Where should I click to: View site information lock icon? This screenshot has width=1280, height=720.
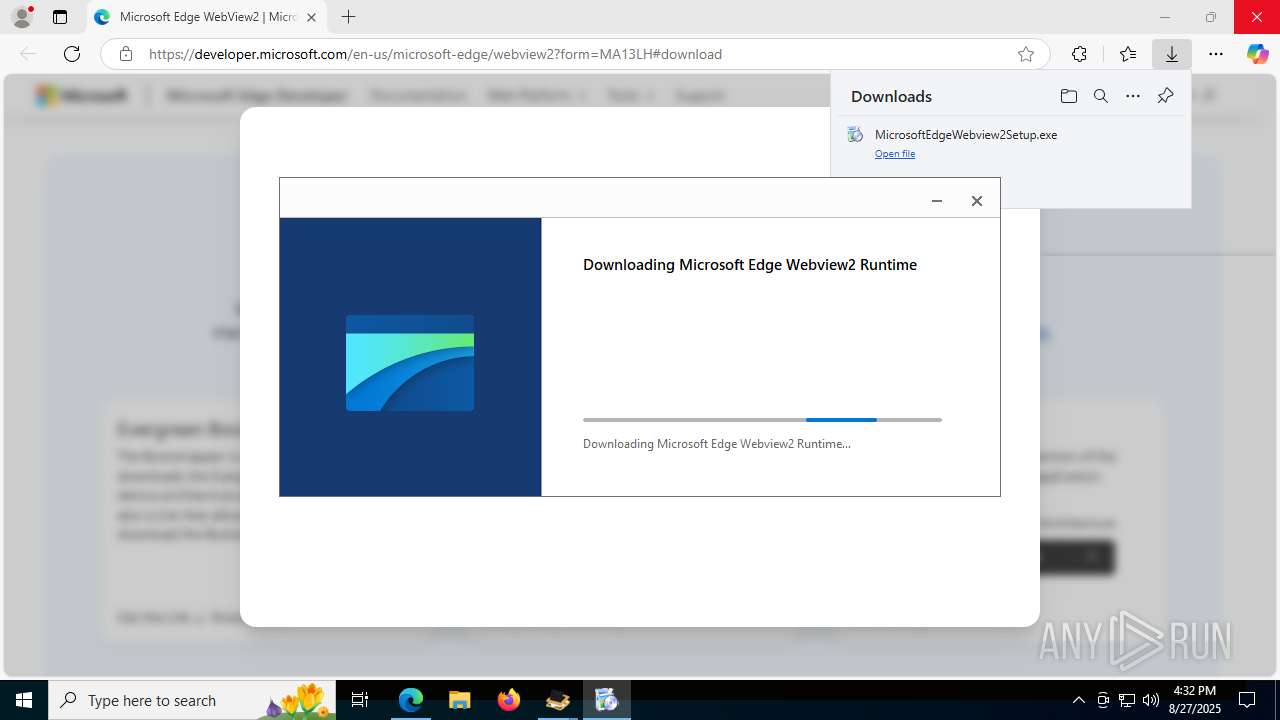click(126, 54)
